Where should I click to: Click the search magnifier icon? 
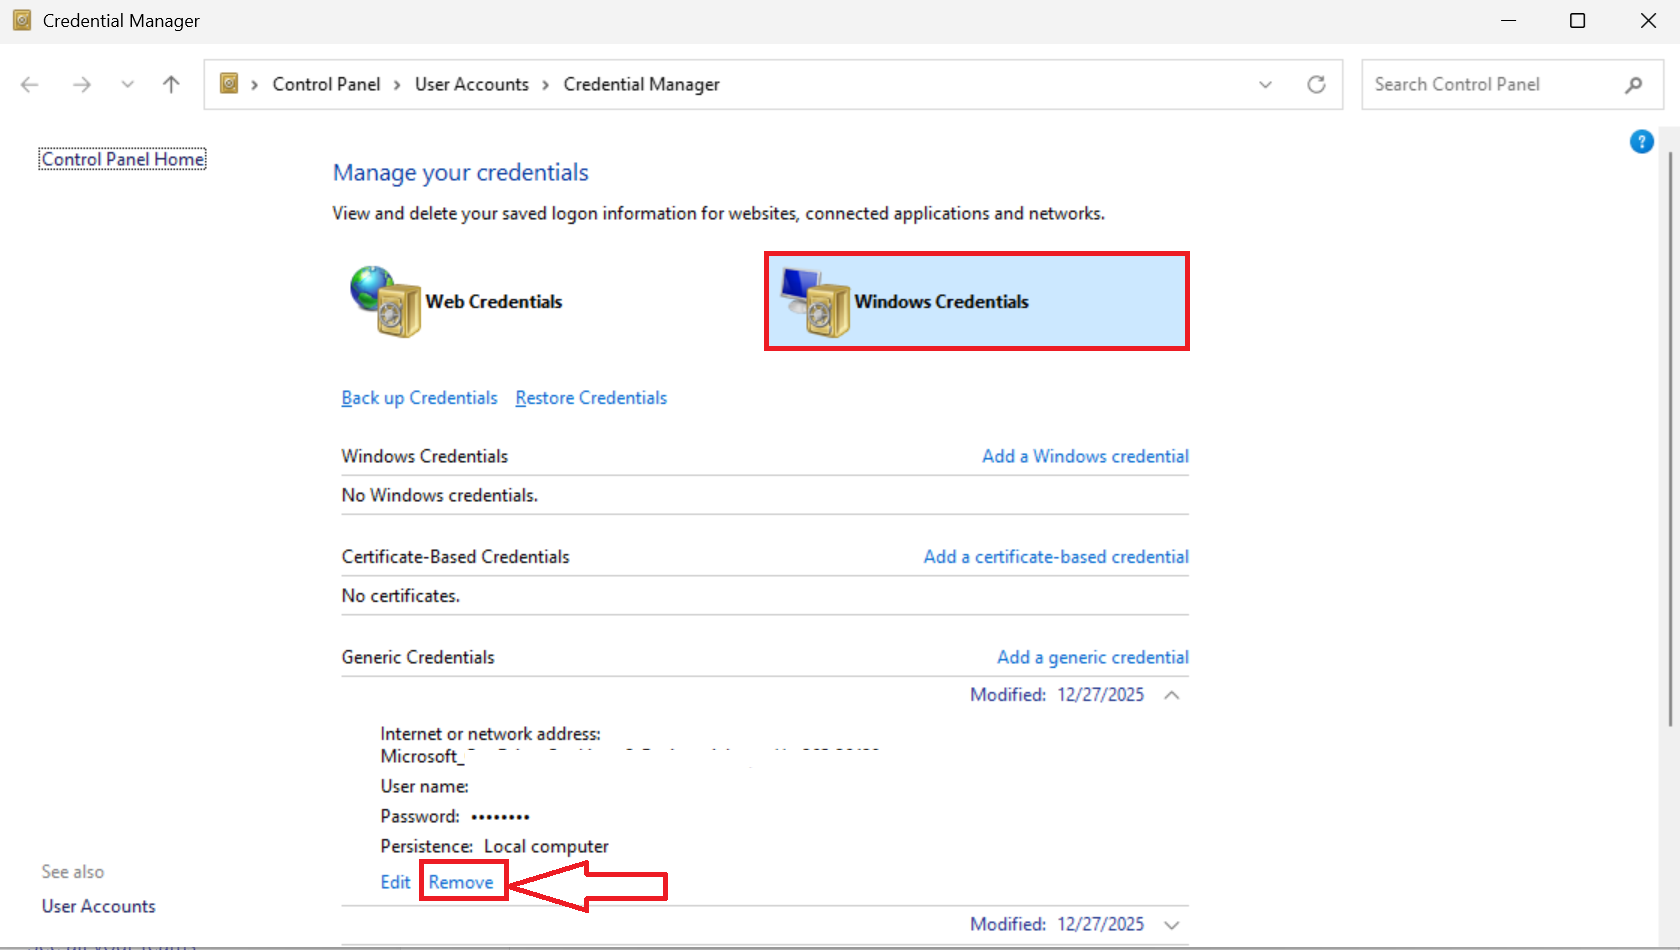click(1634, 85)
